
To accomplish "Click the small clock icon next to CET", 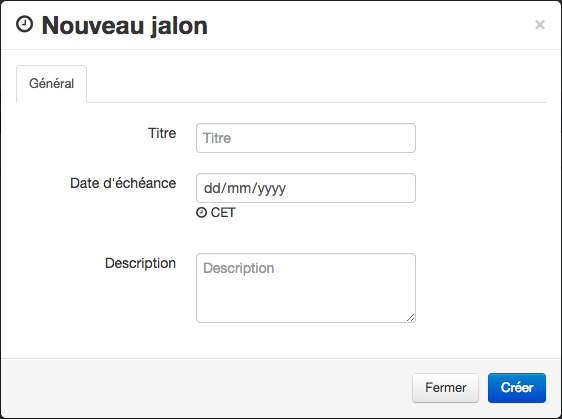I will point(201,213).
